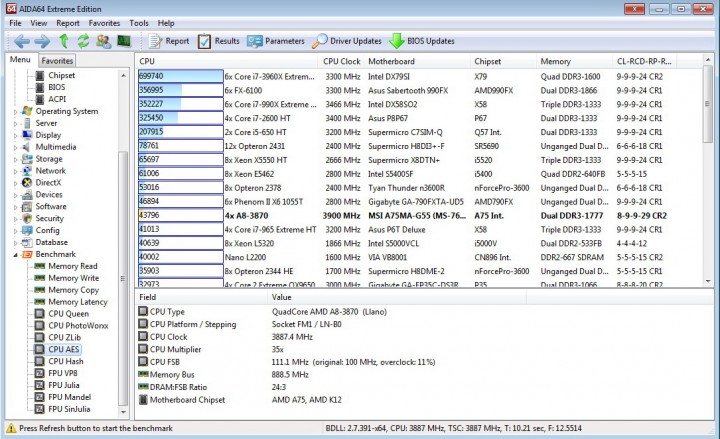This screenshot has height=439, width=720.
Task: Open benchmark Parameters
Action: [x=276, y=41]
